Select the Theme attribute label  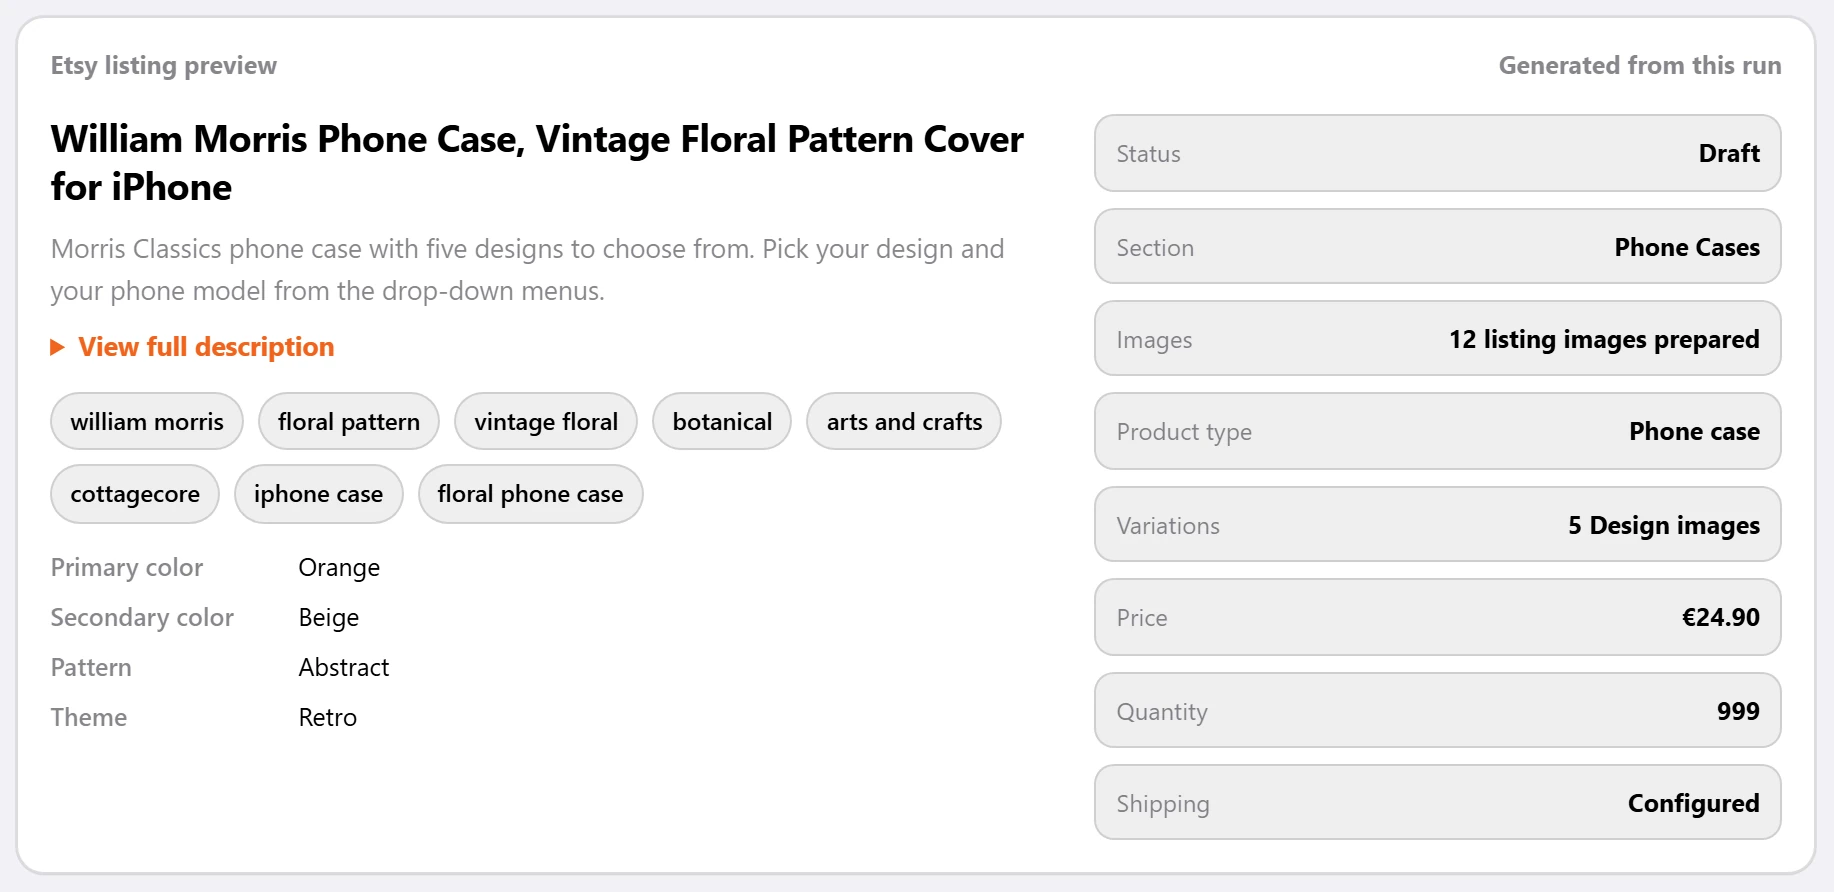[89, 717]
